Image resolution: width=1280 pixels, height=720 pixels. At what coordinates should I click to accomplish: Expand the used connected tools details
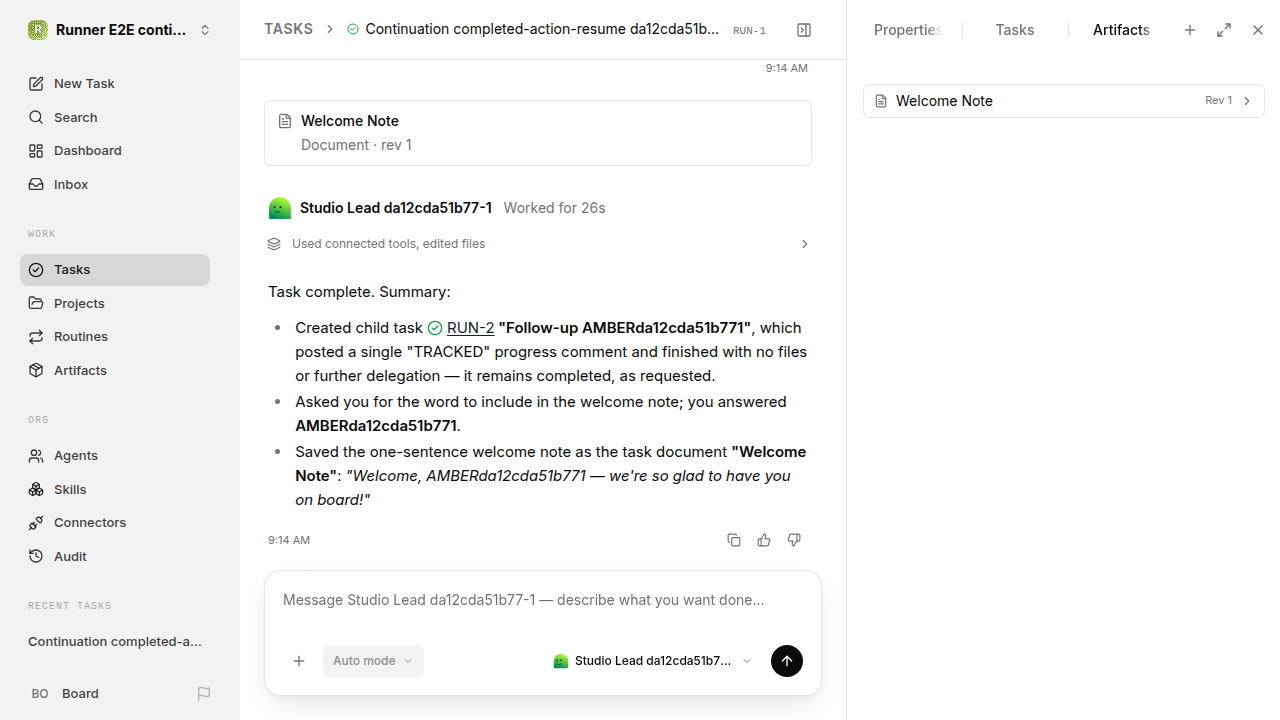pos(538,244)
